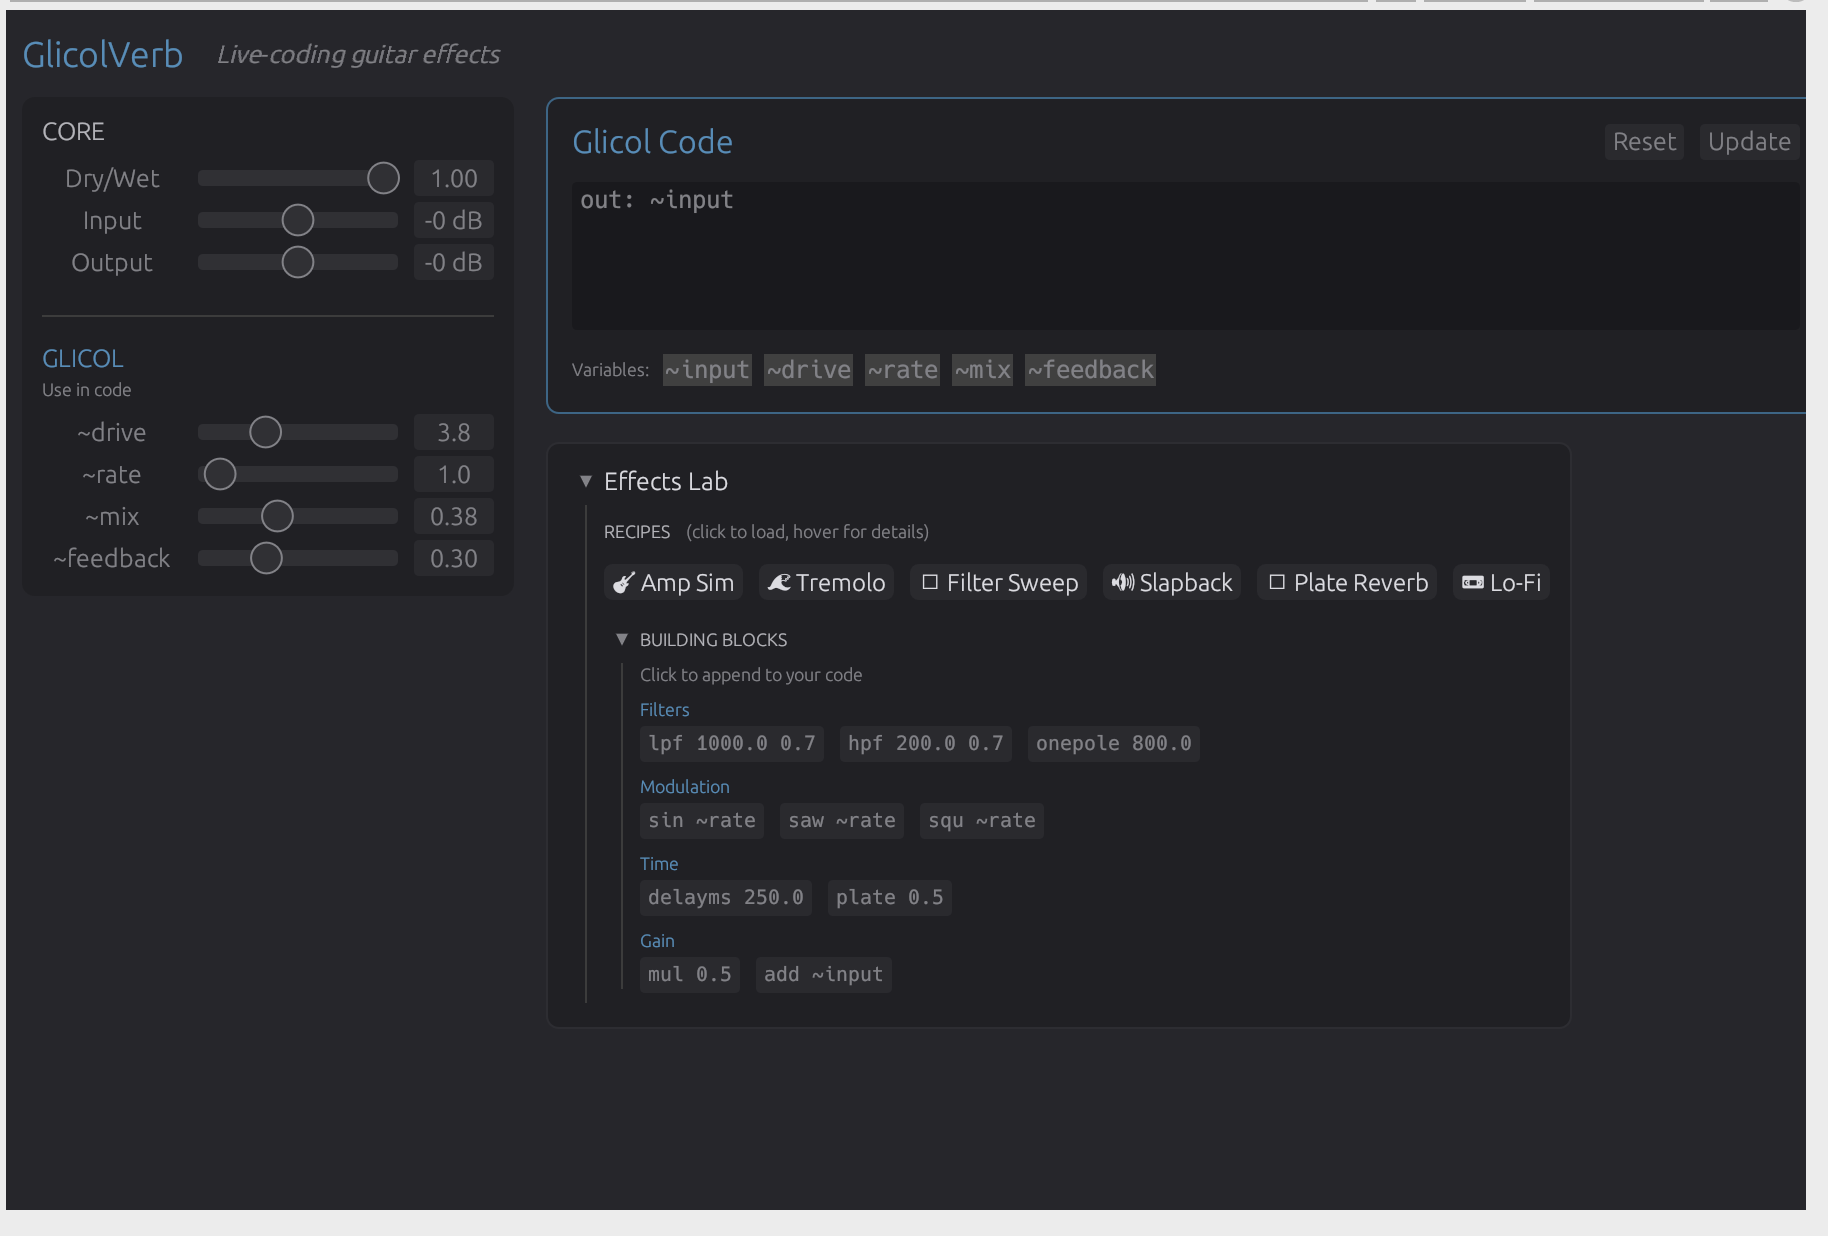Append the add ~input block

(824, 975)
